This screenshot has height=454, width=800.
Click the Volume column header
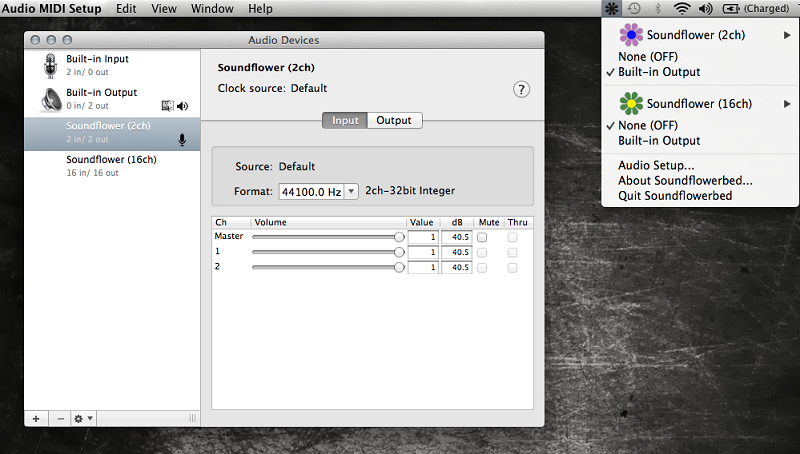click(x=329, y=222)
